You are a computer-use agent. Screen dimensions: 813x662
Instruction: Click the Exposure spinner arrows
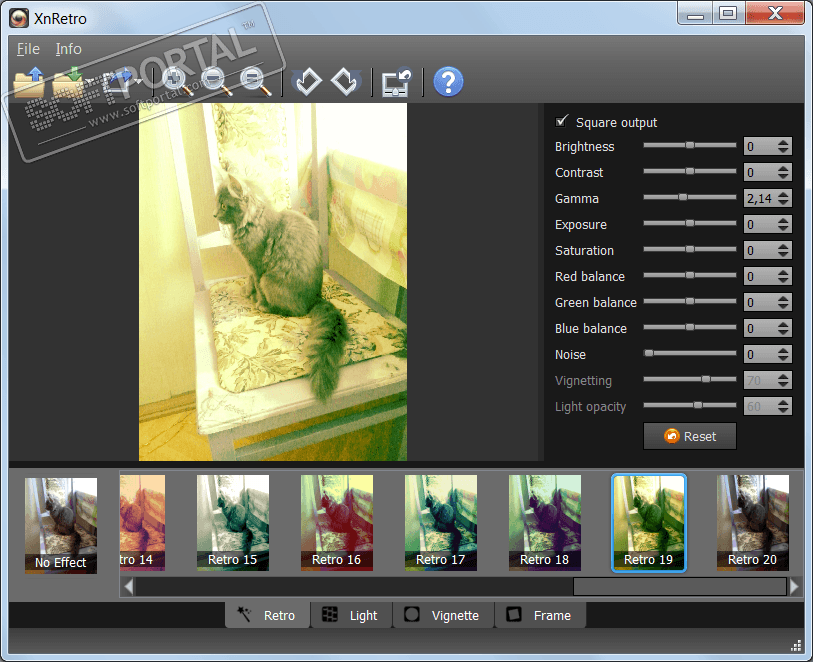pos(783,224)
